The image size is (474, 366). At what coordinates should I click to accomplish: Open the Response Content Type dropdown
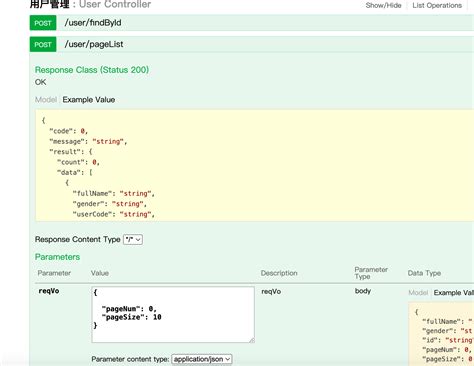tap(133, 239)
